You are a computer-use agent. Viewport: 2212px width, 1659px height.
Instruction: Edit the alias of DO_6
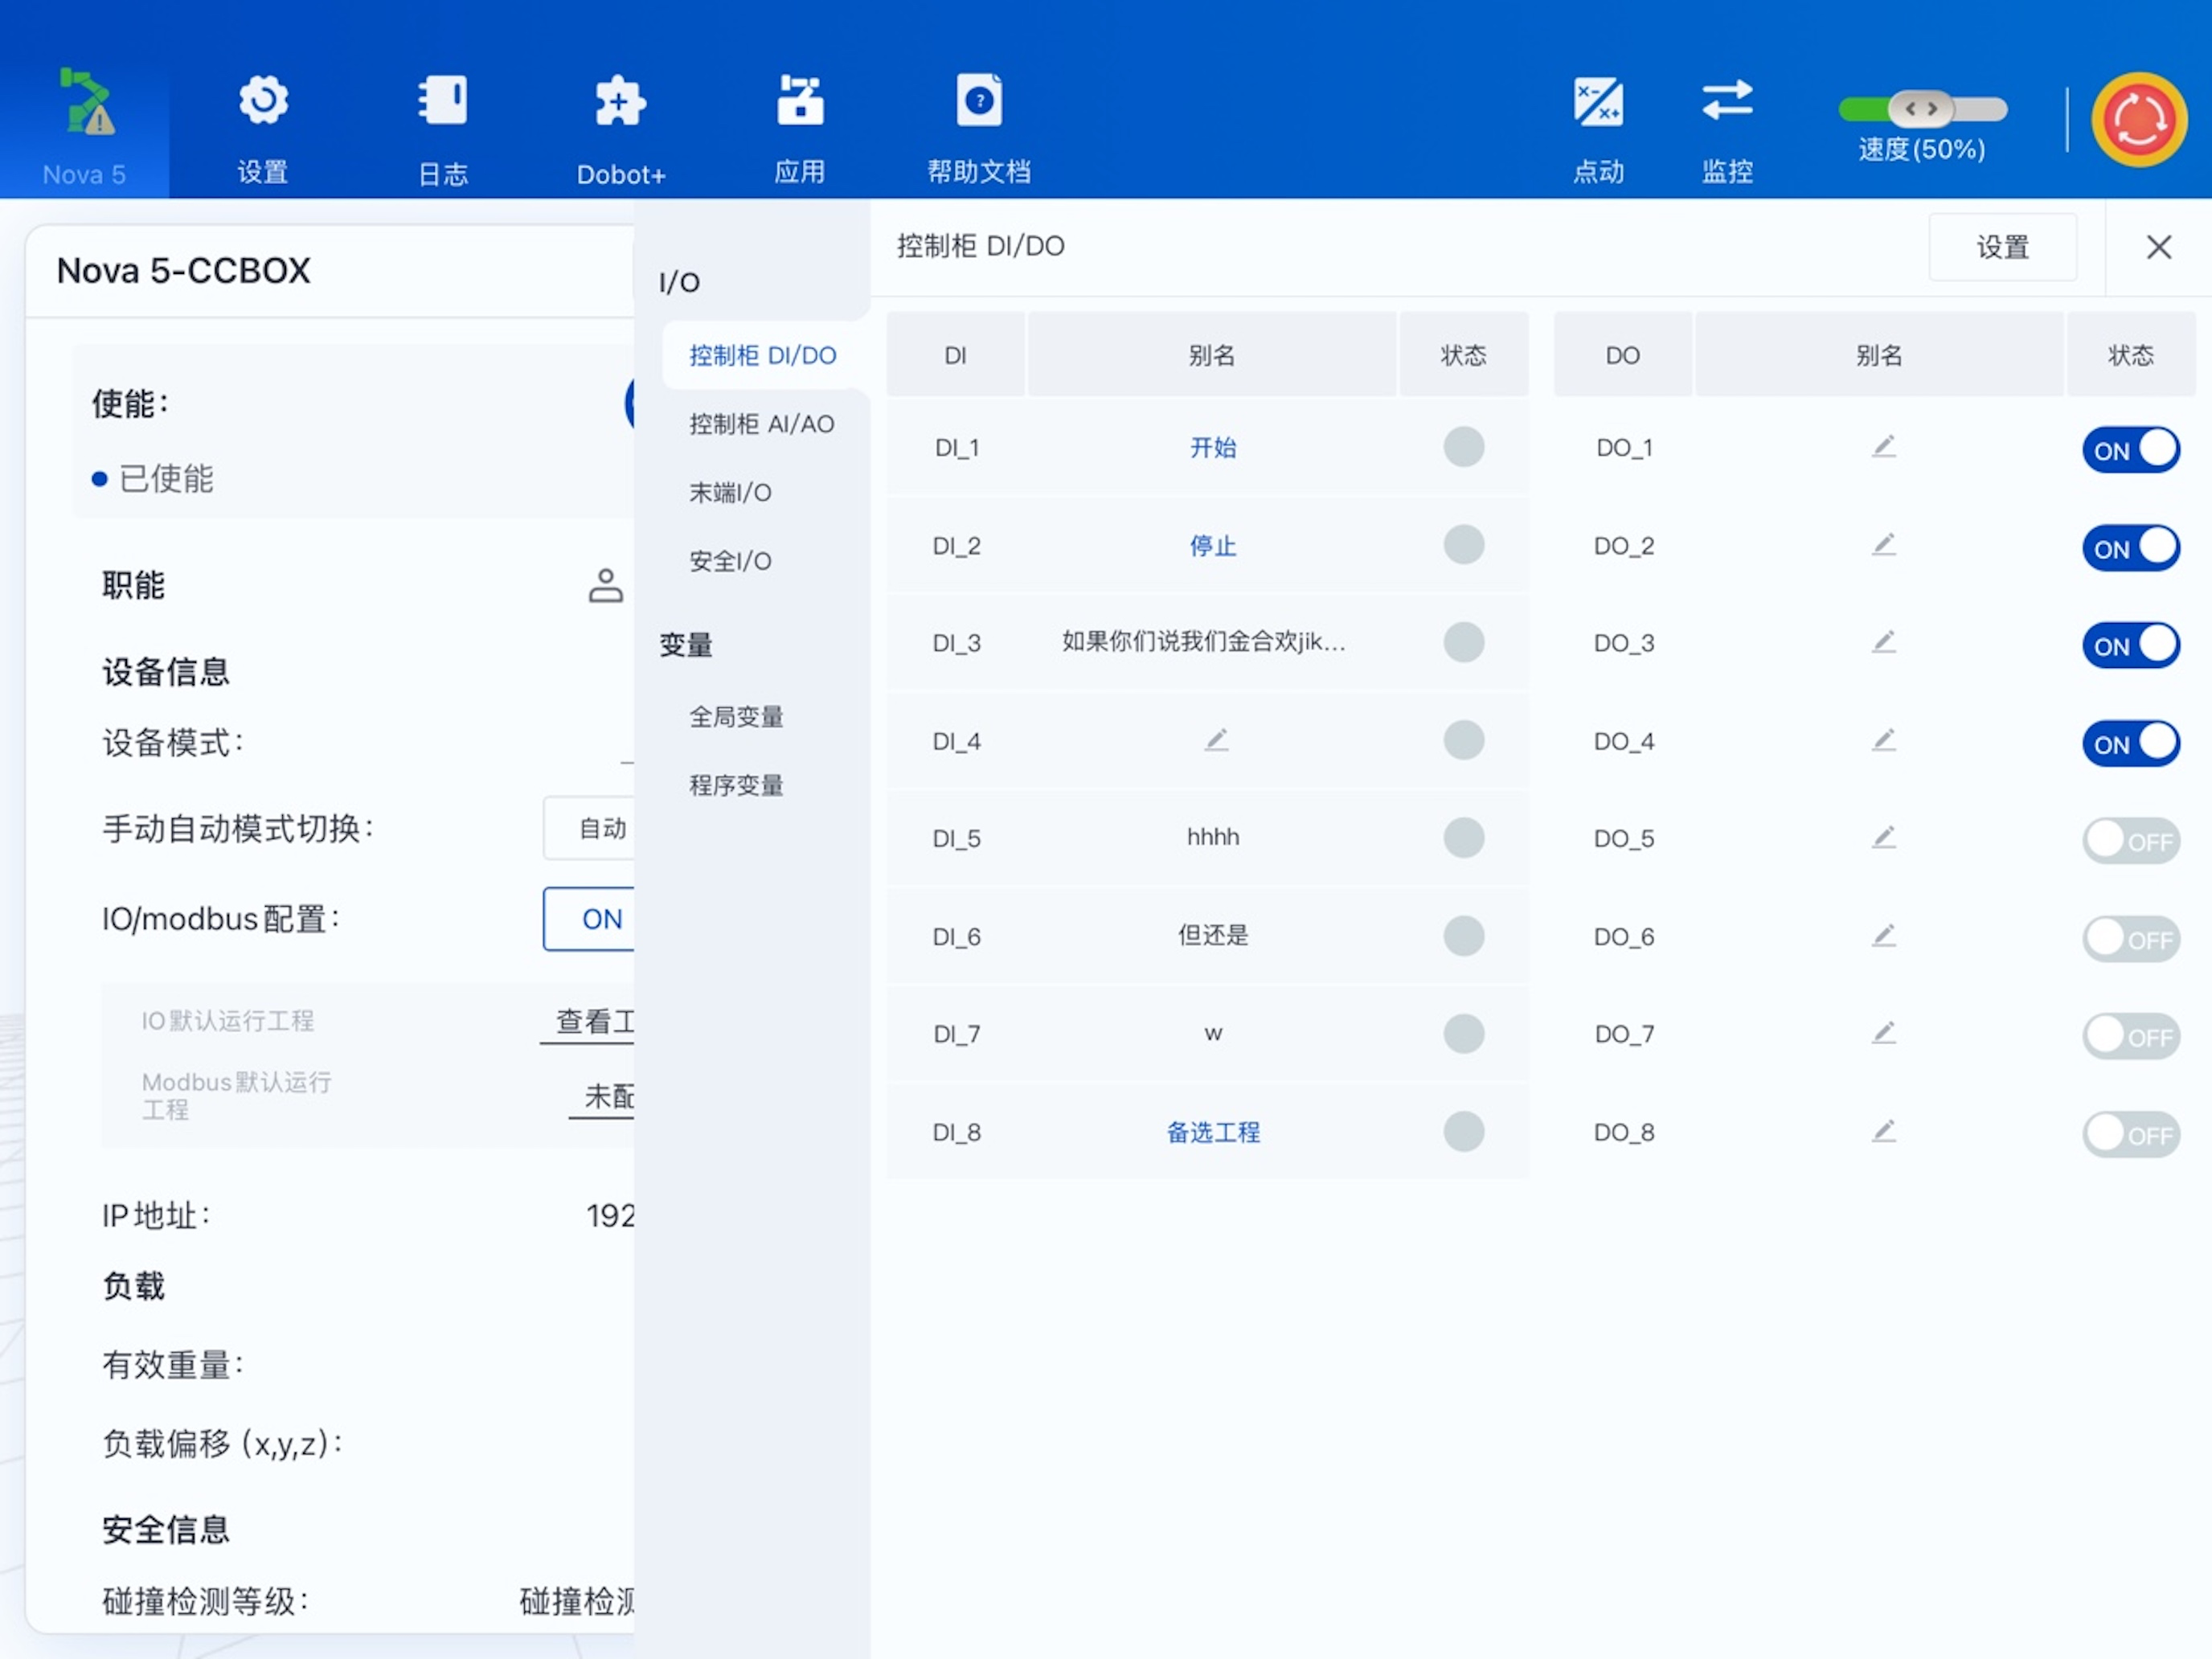click(x=1883, y=936)
